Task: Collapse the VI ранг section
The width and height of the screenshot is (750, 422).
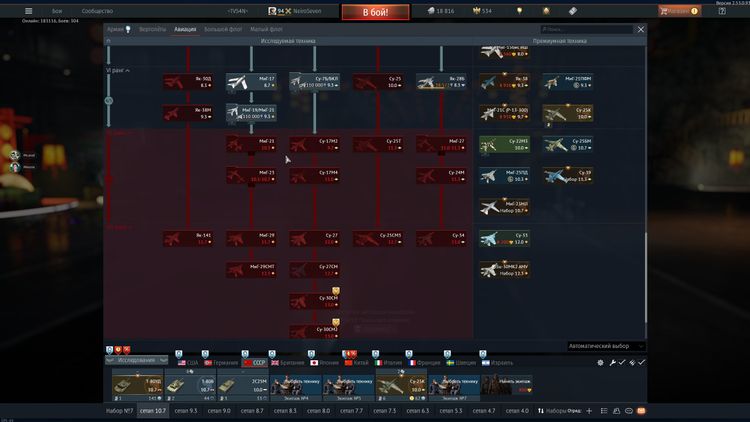Action: tap(119, 71)
